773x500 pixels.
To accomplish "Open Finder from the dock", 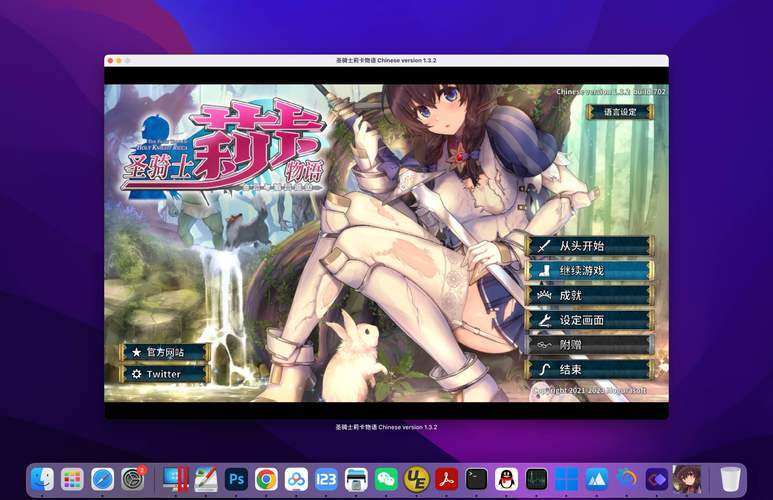I will 42,479.
